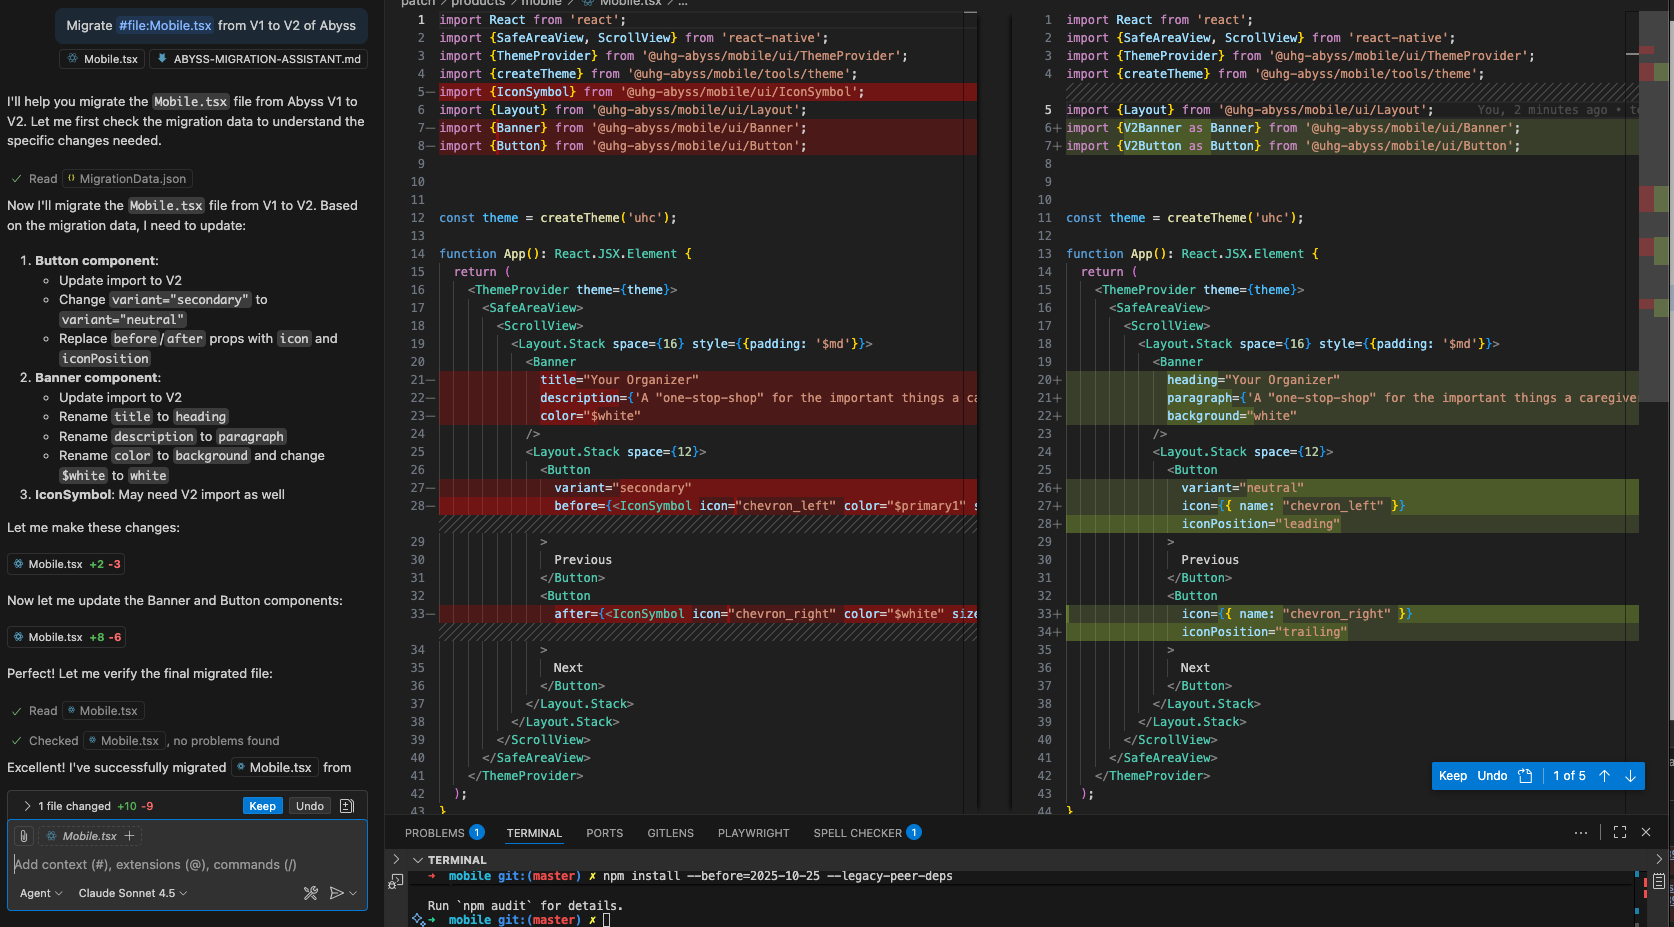Image resolution: width=1674 pixels, height=927 pixels.
Task: Switch to the PROBLEMS tab
Action: [435, 833]
